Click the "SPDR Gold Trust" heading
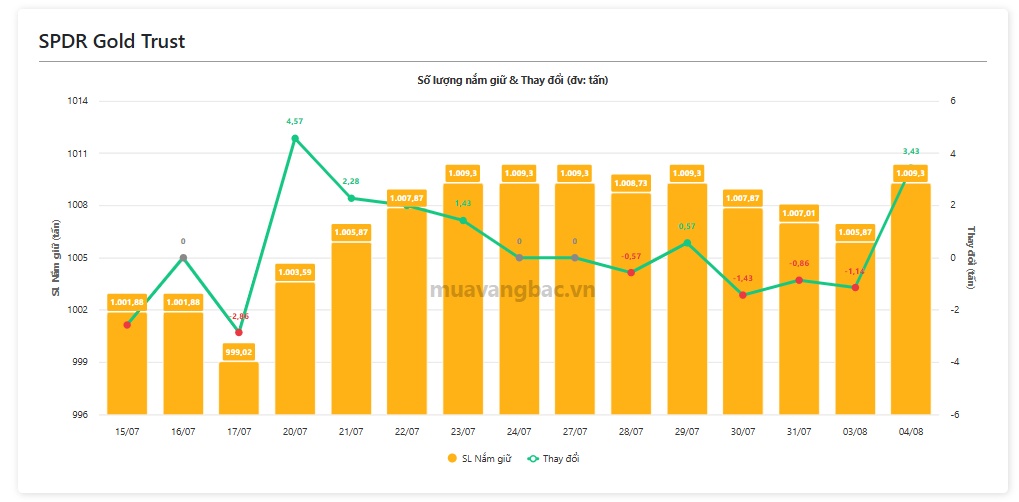The image size is (1019, 502). [112, 42]
